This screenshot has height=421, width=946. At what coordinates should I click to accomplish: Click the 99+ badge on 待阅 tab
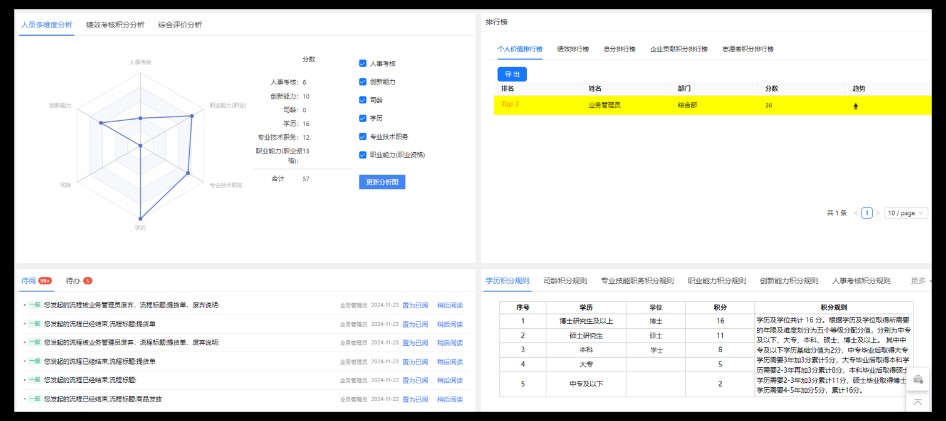click(x=45, y=281)
